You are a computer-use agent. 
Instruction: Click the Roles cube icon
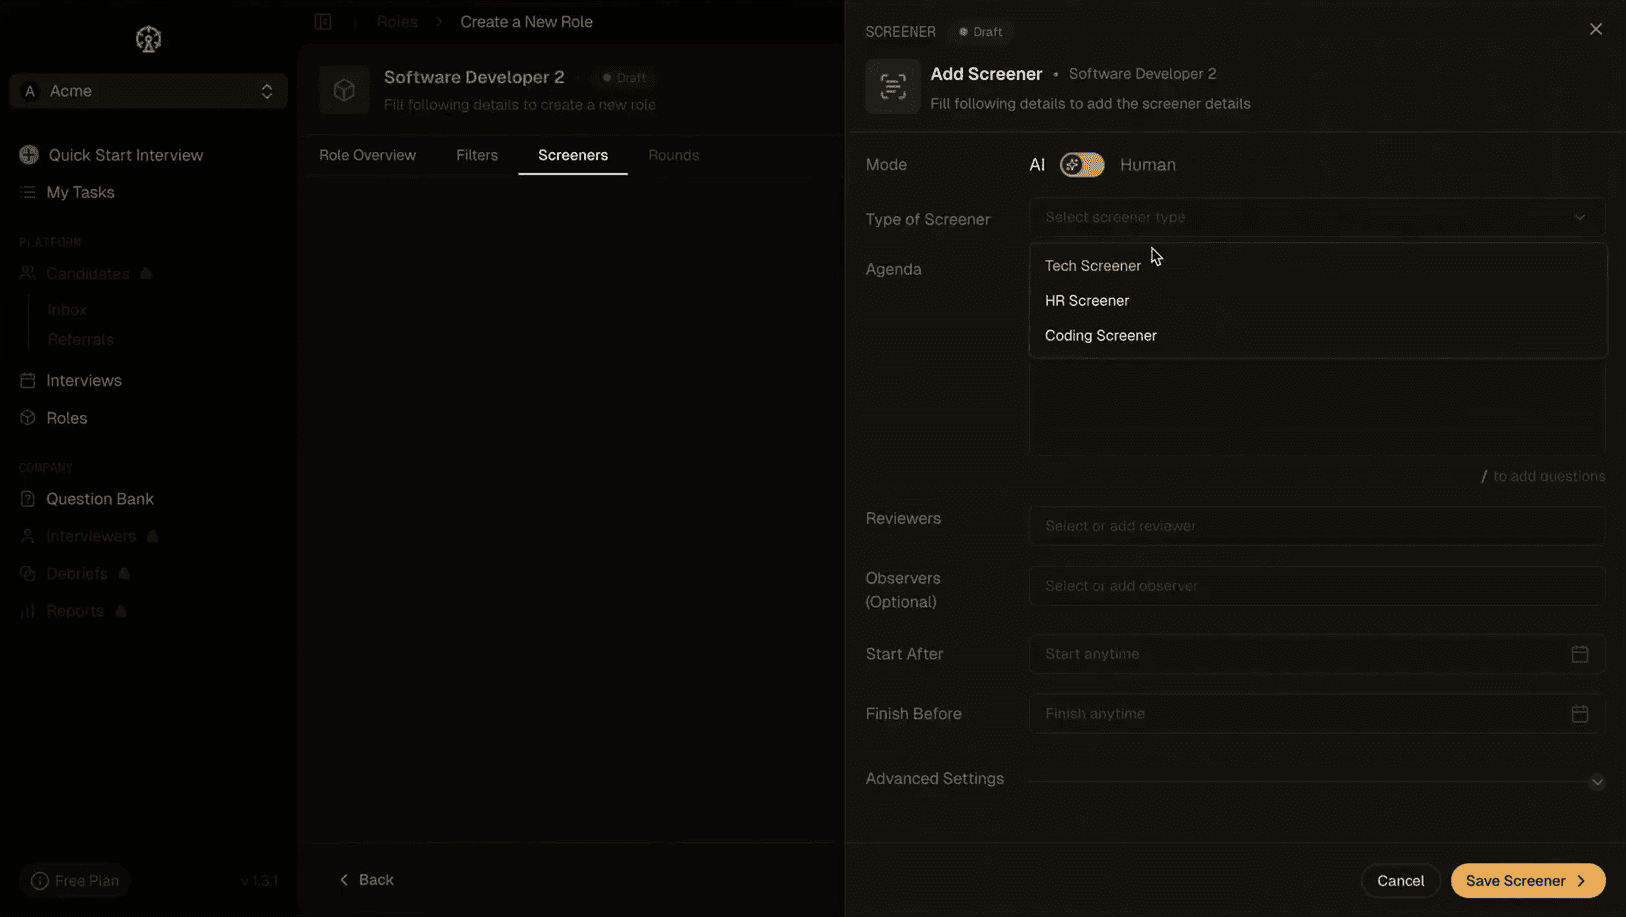click(28, 418)
